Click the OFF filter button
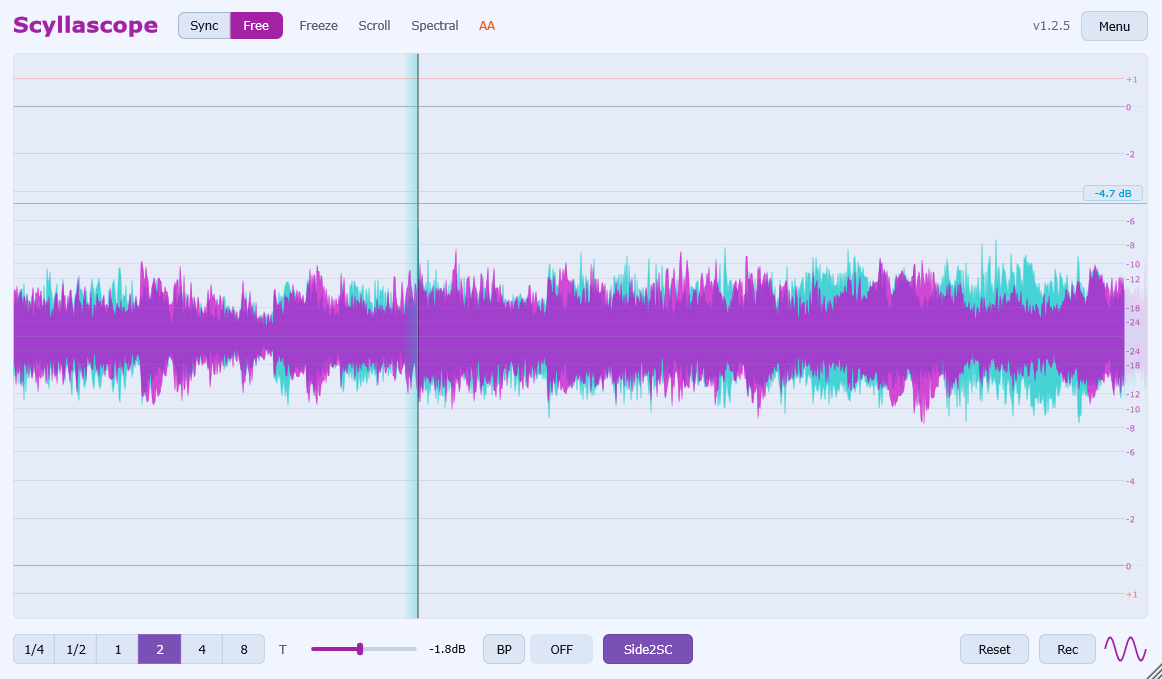 [561, 649]
